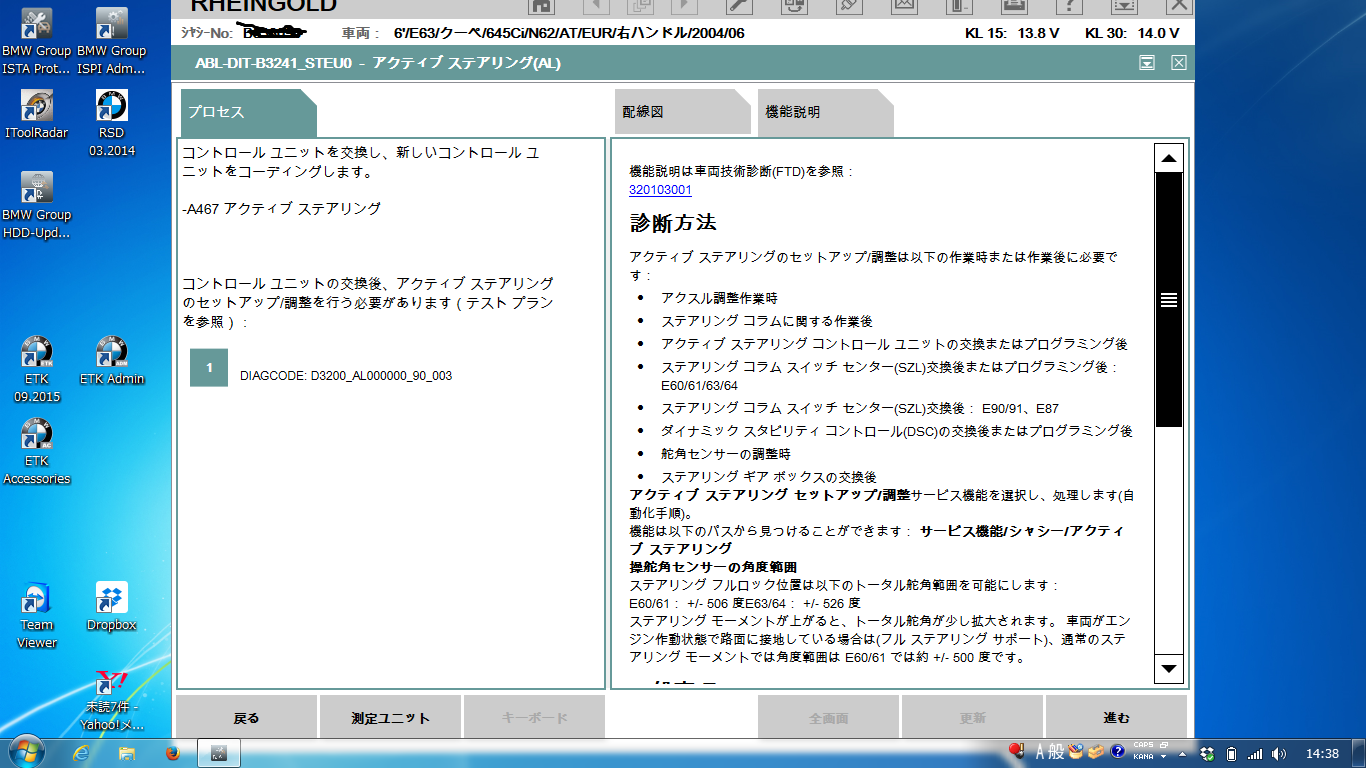
Task: Click the KL 30: 14.0 V reading
Action: (x=1132, y=33)
